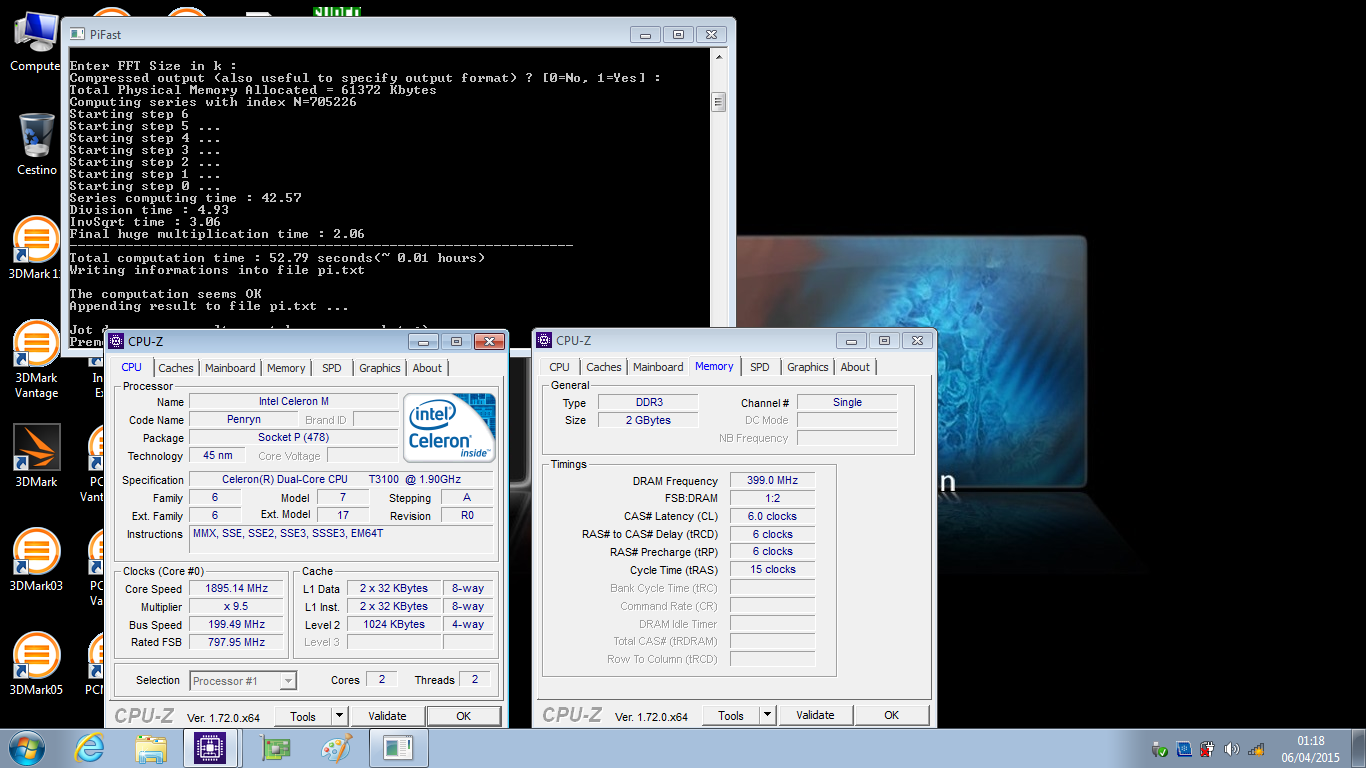
Task: Click the blue Intel tray icon
Action: (1184, 748)
